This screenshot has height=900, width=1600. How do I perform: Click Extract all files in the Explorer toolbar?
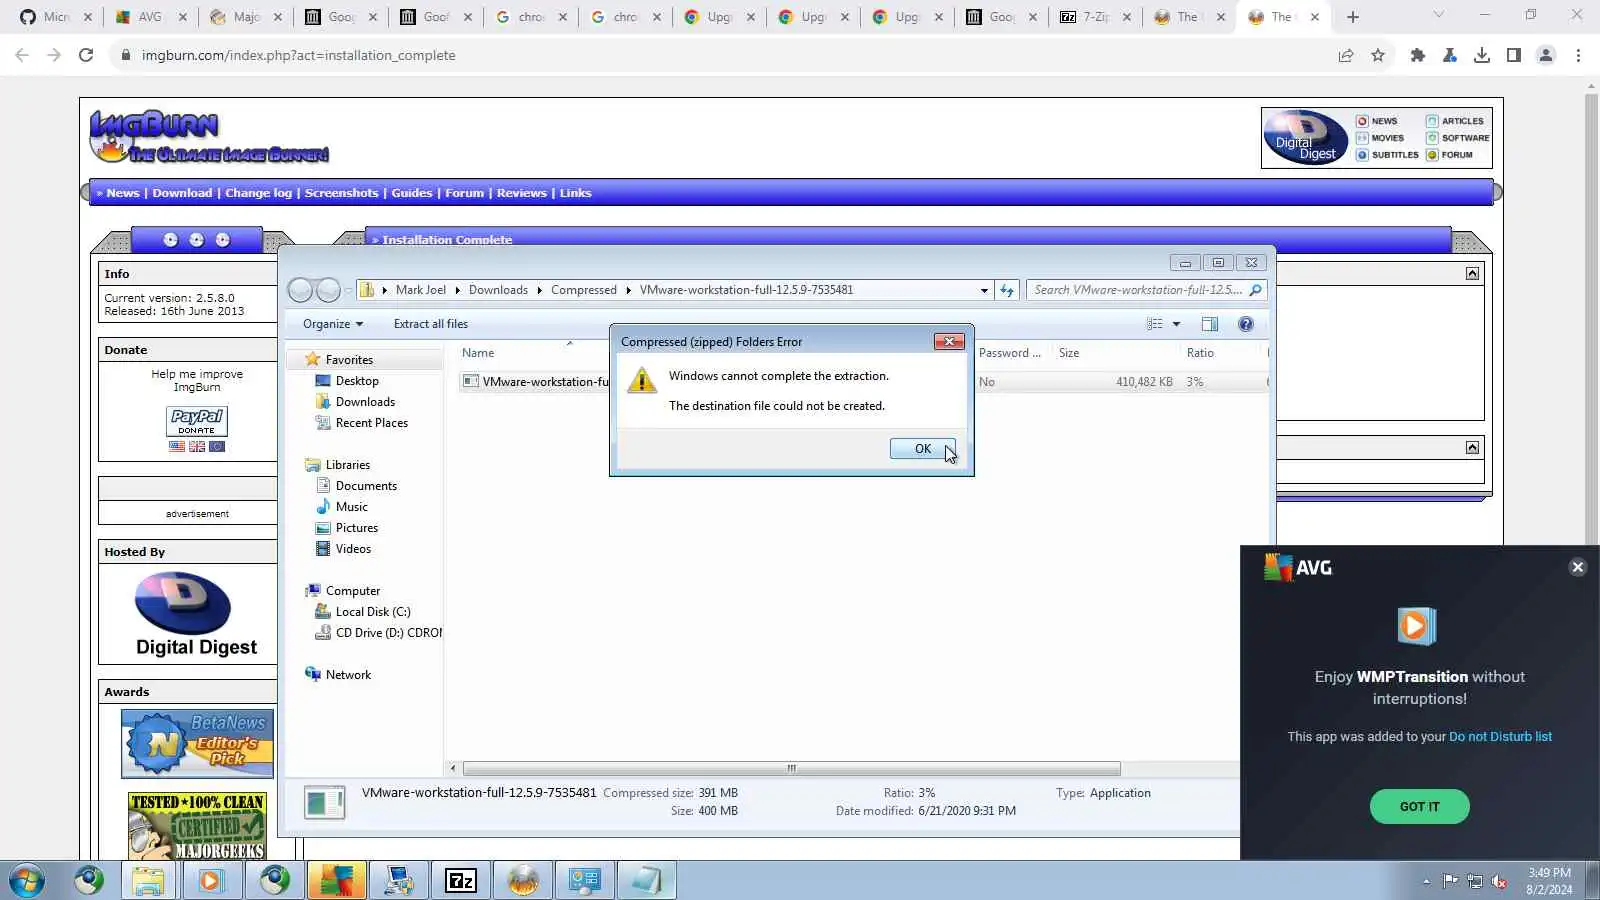point(431,324)
